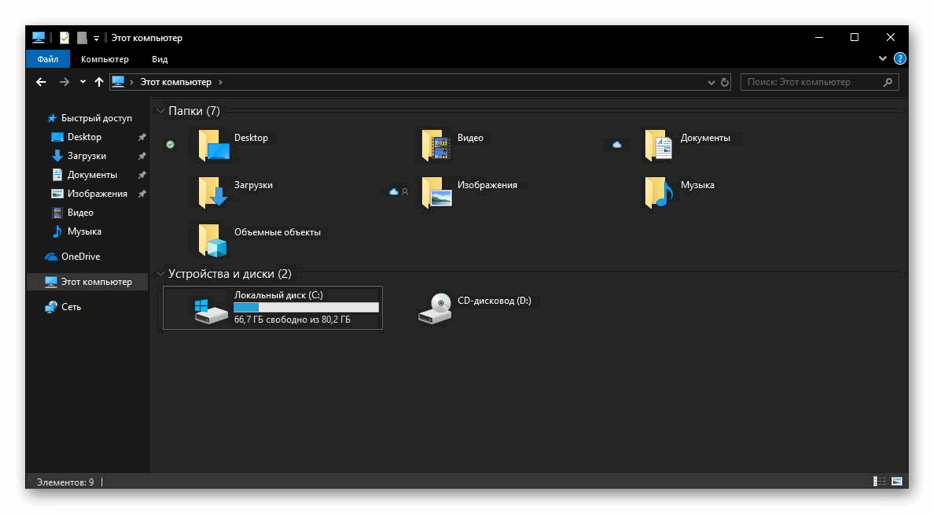Collapse the Папки (7) group

pos(160,111)
